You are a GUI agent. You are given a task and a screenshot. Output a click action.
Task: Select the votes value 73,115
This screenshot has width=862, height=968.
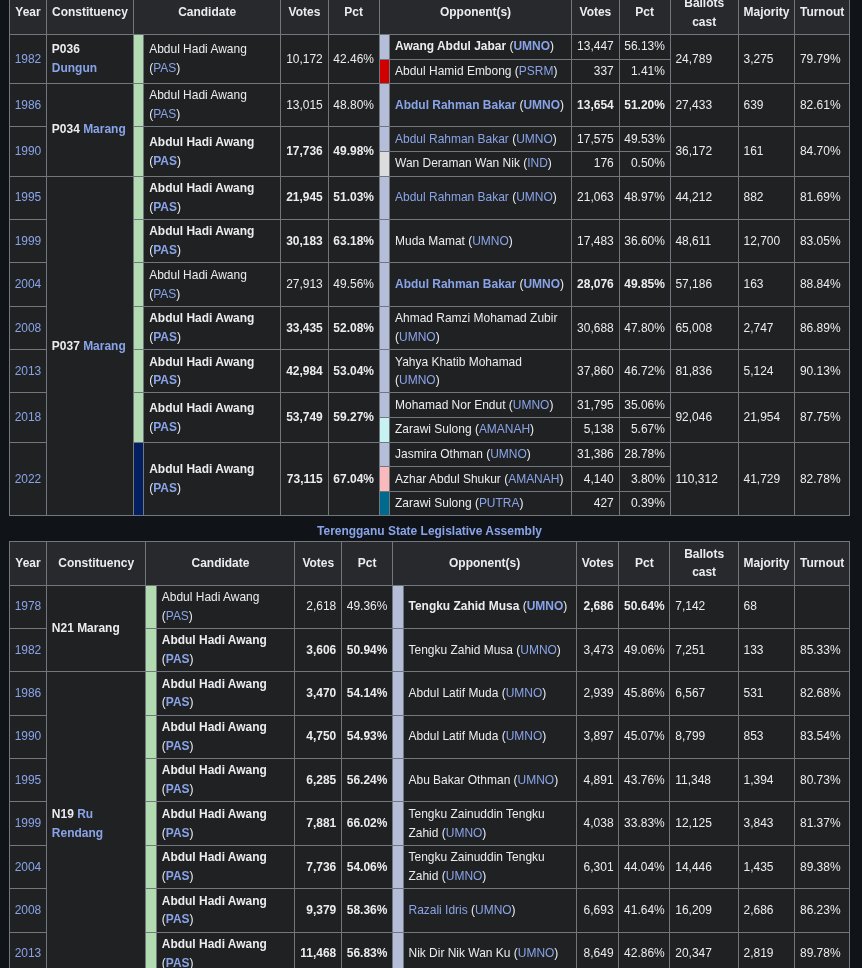point(304,478)
